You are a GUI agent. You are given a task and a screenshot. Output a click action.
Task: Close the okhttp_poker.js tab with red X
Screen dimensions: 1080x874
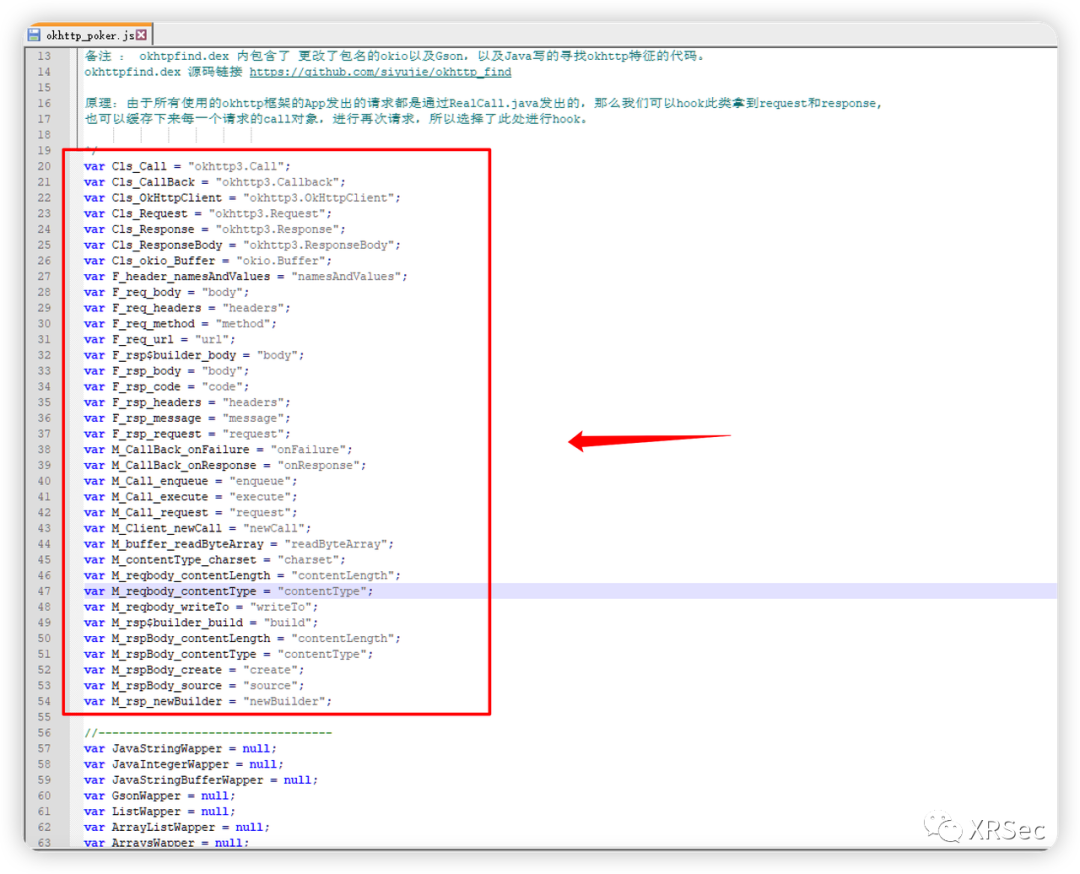141,35
